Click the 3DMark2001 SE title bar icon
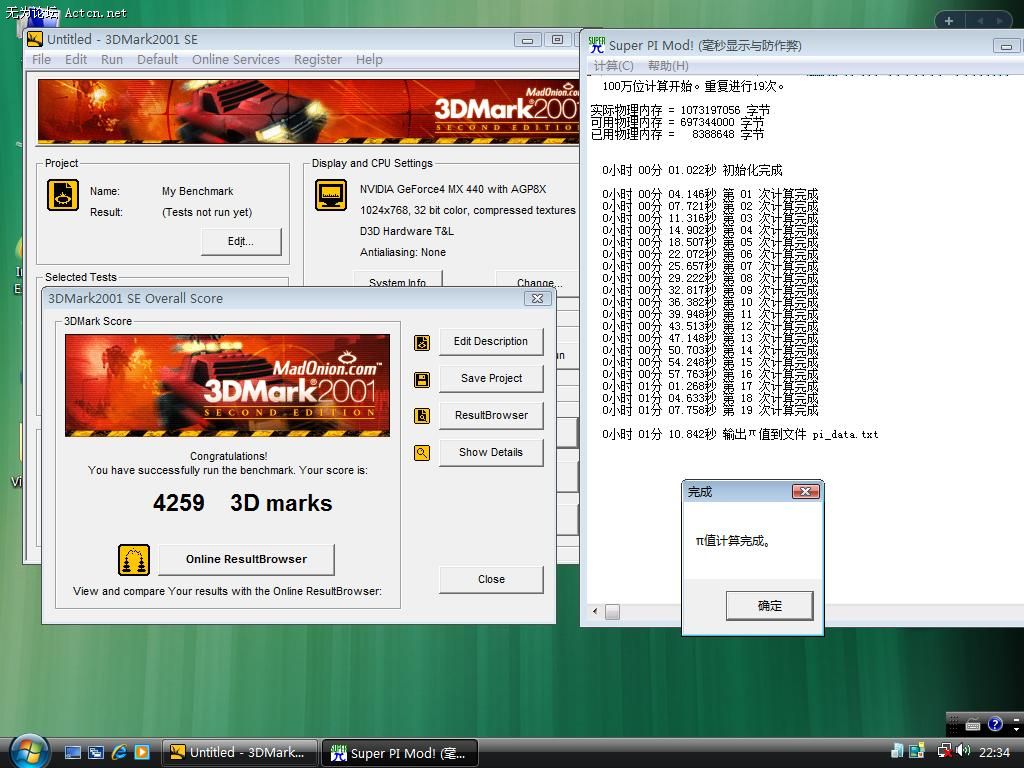This screenshot has height=768, width=1024. click(x=35, y=39)
